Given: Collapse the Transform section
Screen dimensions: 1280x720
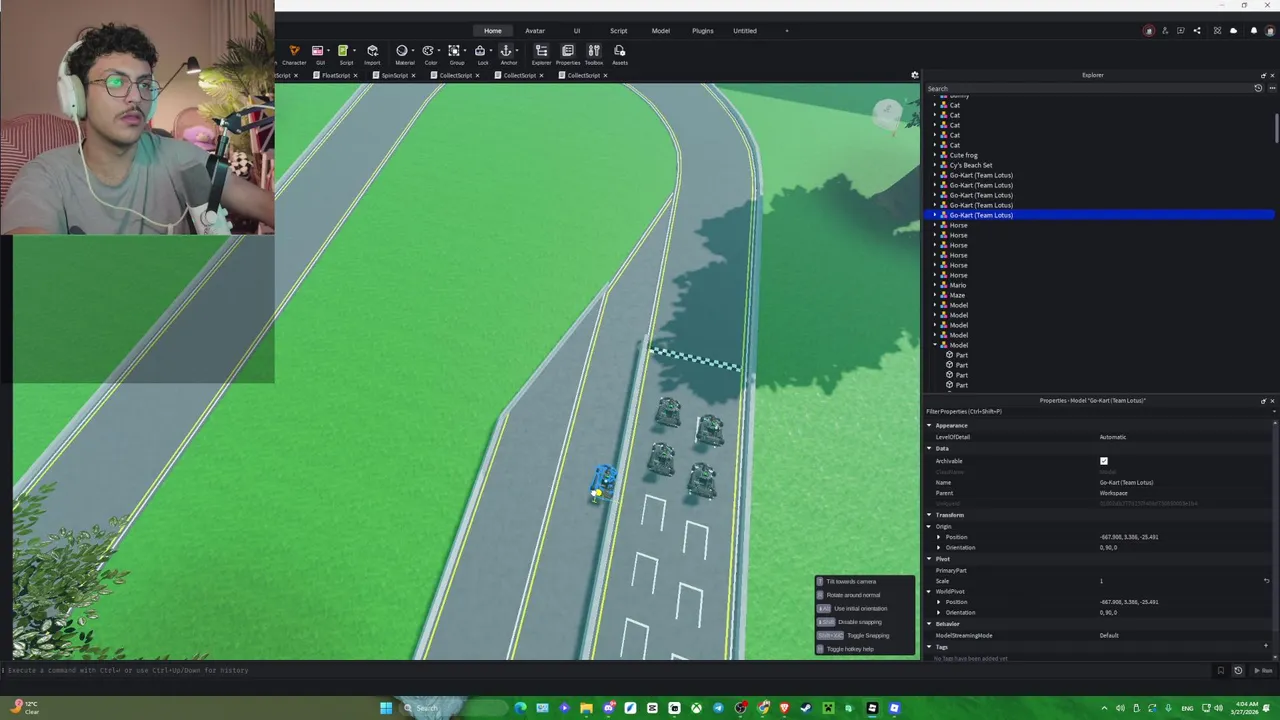Looking at the screenshot, I should pyautogui.click(x=929, y=515).
